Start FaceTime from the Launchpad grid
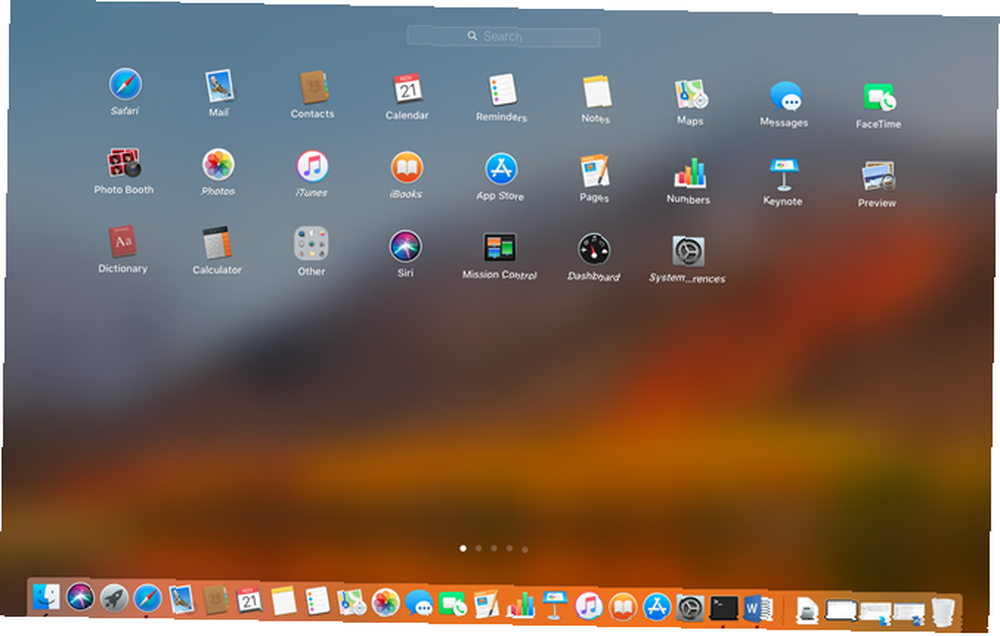The image size is (1000, 636). [879, 98]
